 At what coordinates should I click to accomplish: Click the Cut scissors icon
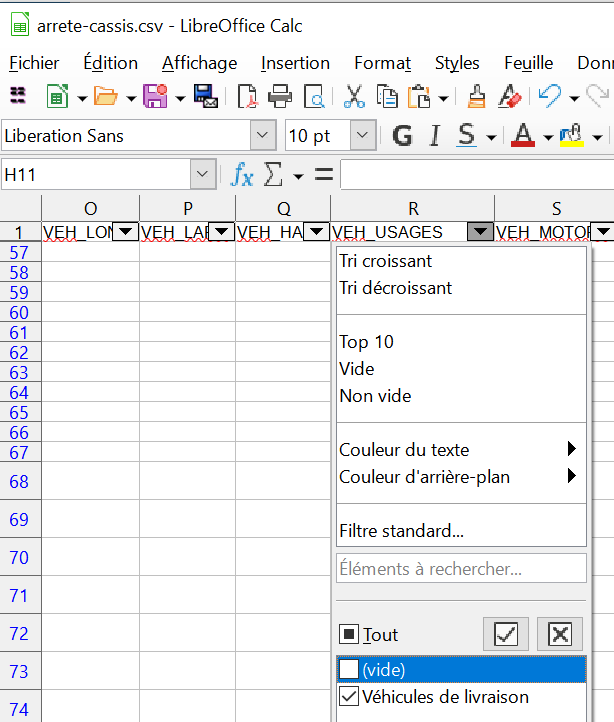click(354, 97)
